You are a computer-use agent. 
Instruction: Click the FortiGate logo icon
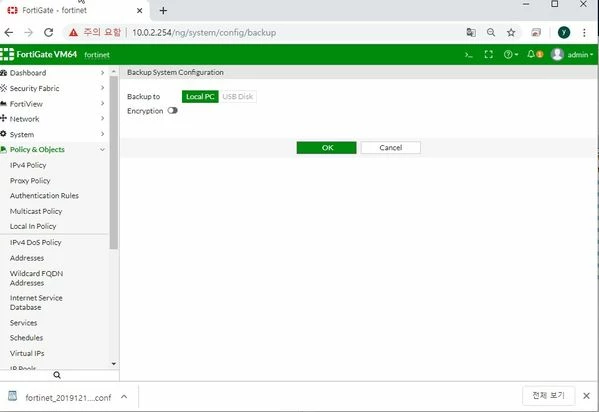pos(7,54)
